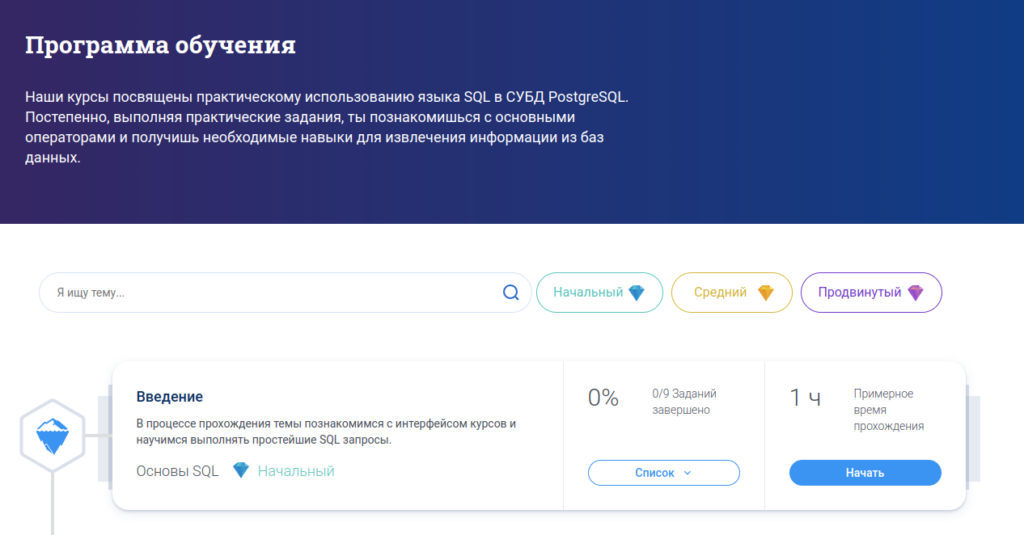This screenshot has width=1024, height=535.
Task: Open the Список dropdown
Action: click(x=663, y=473)
